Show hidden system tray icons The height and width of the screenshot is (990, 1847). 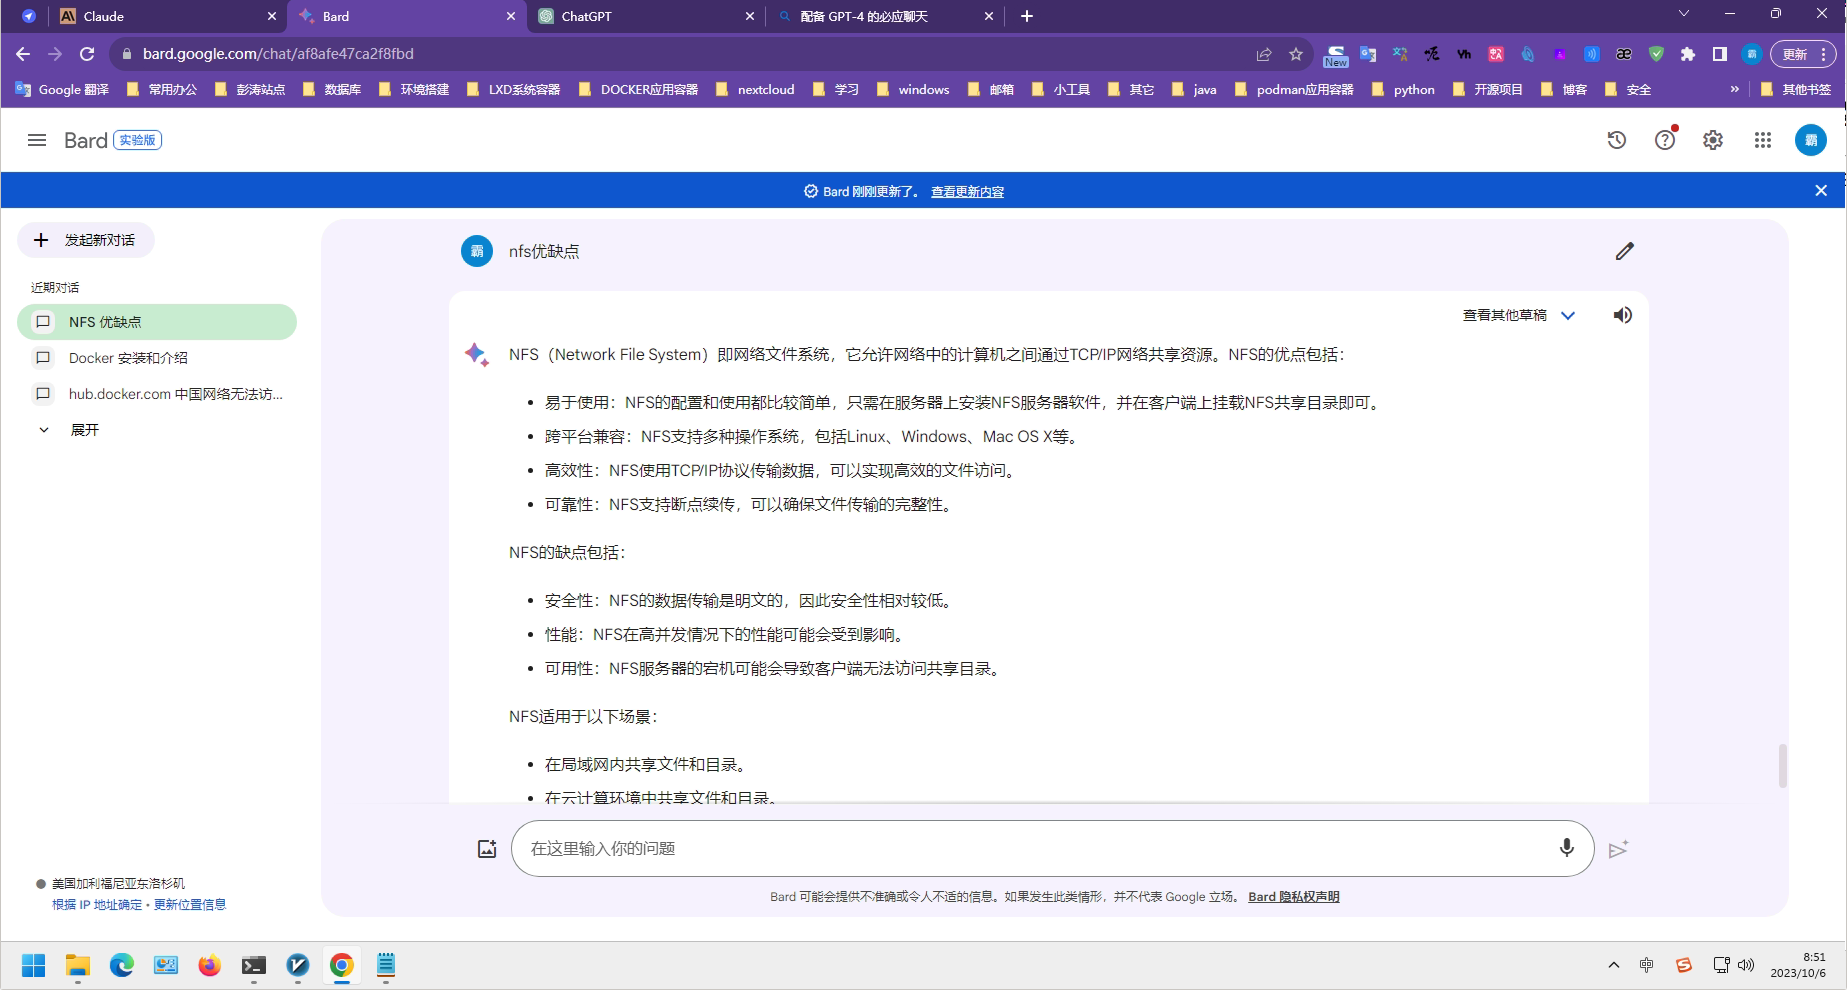1613,965
